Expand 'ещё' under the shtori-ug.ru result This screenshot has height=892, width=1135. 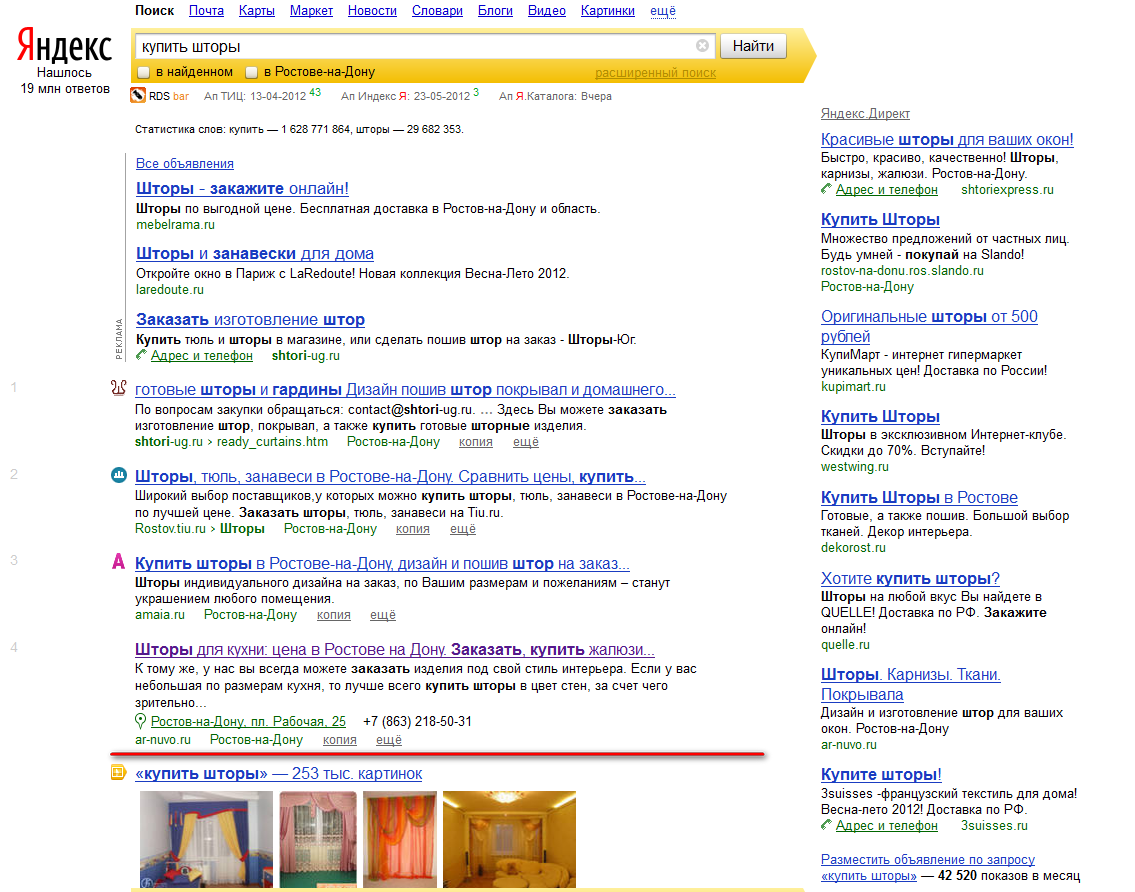click(526, 442)
